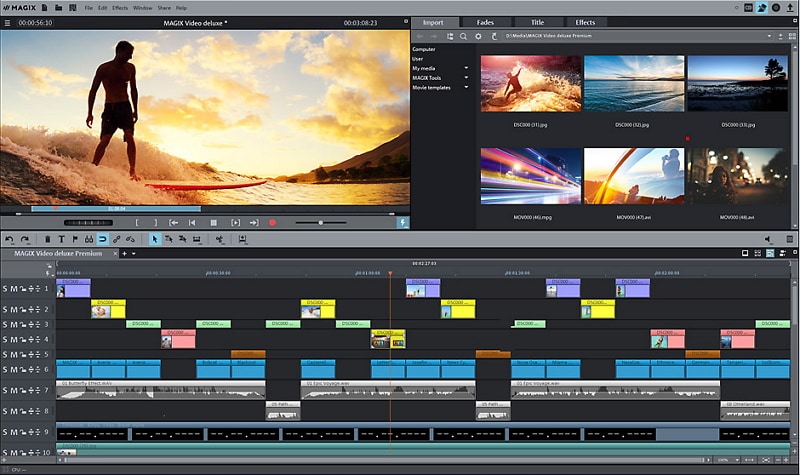The image size is (800, 475).
Task: Switch to the Effects tab in the media pool
Action: 585,22
